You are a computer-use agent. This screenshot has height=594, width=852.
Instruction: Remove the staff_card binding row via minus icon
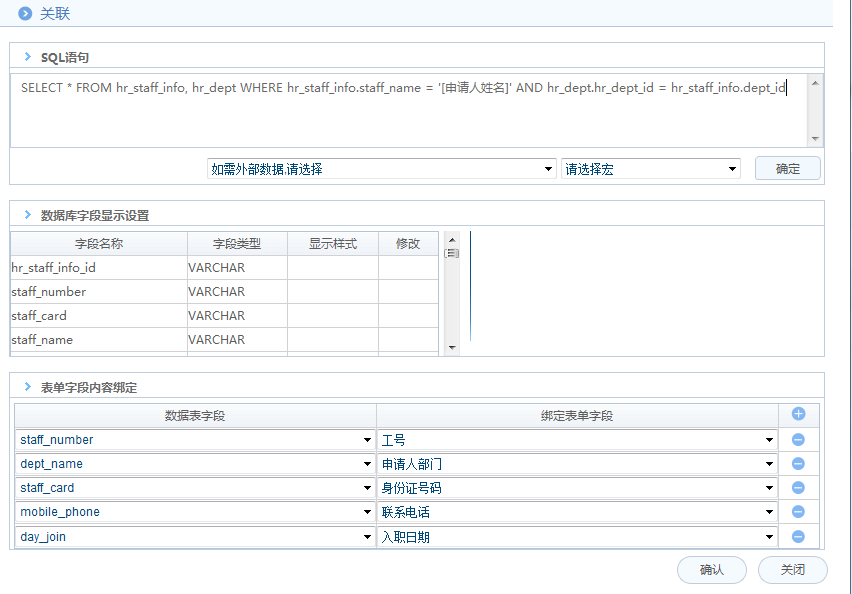point(798,487)
